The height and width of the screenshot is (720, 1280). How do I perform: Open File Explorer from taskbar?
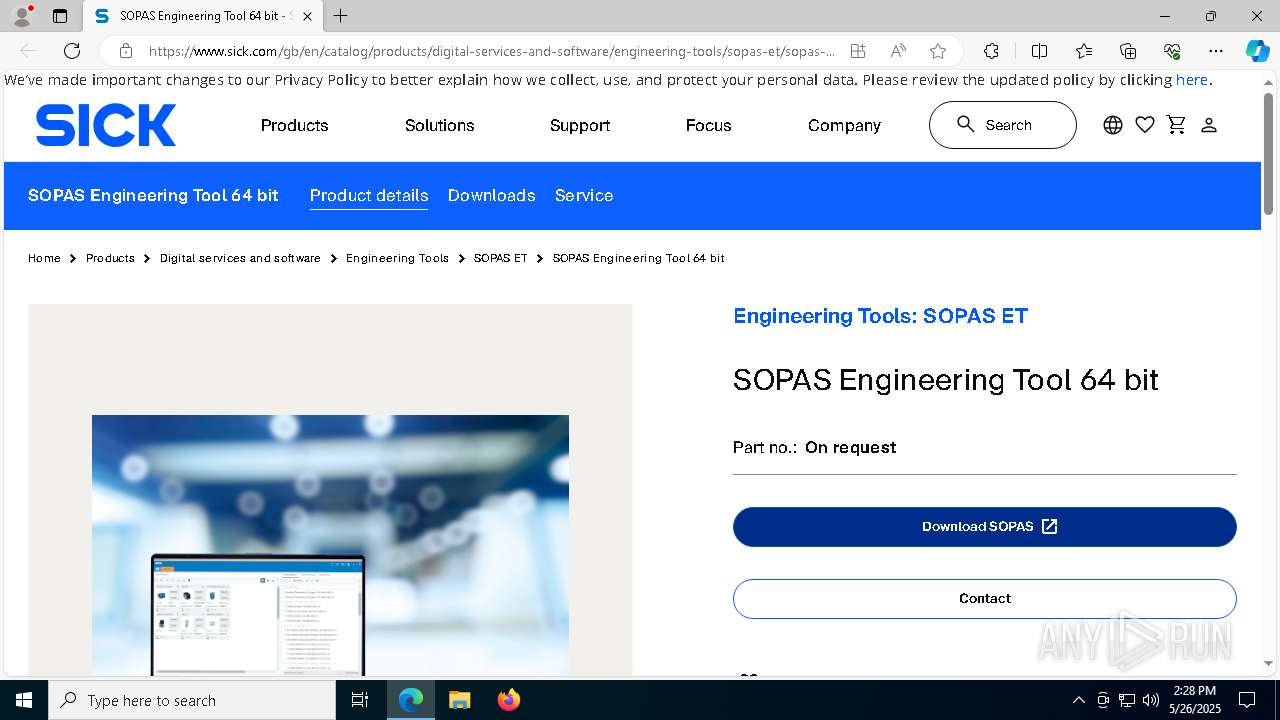click(459, 700)
